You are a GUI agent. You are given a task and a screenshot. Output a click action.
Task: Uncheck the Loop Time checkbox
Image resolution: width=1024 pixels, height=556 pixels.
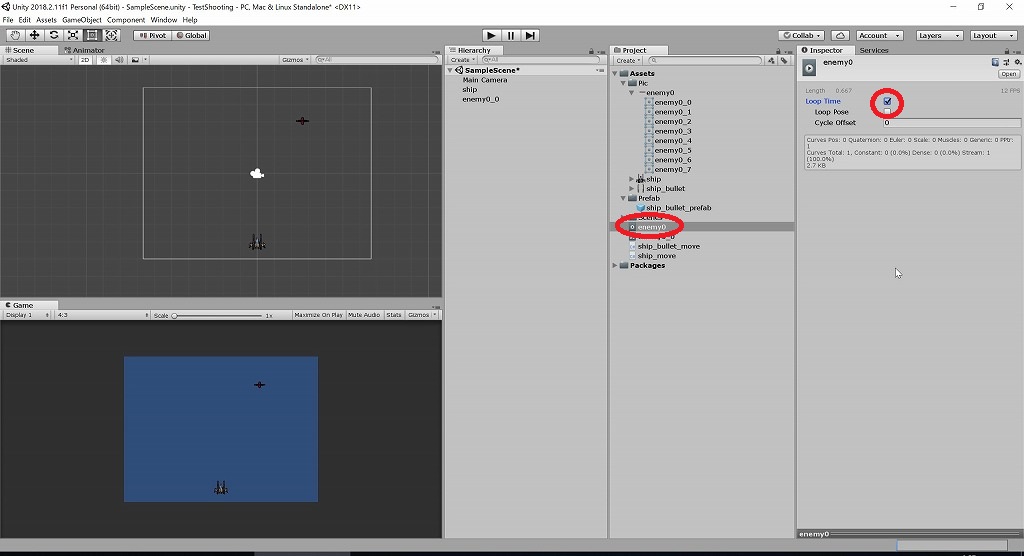(888, 101)
